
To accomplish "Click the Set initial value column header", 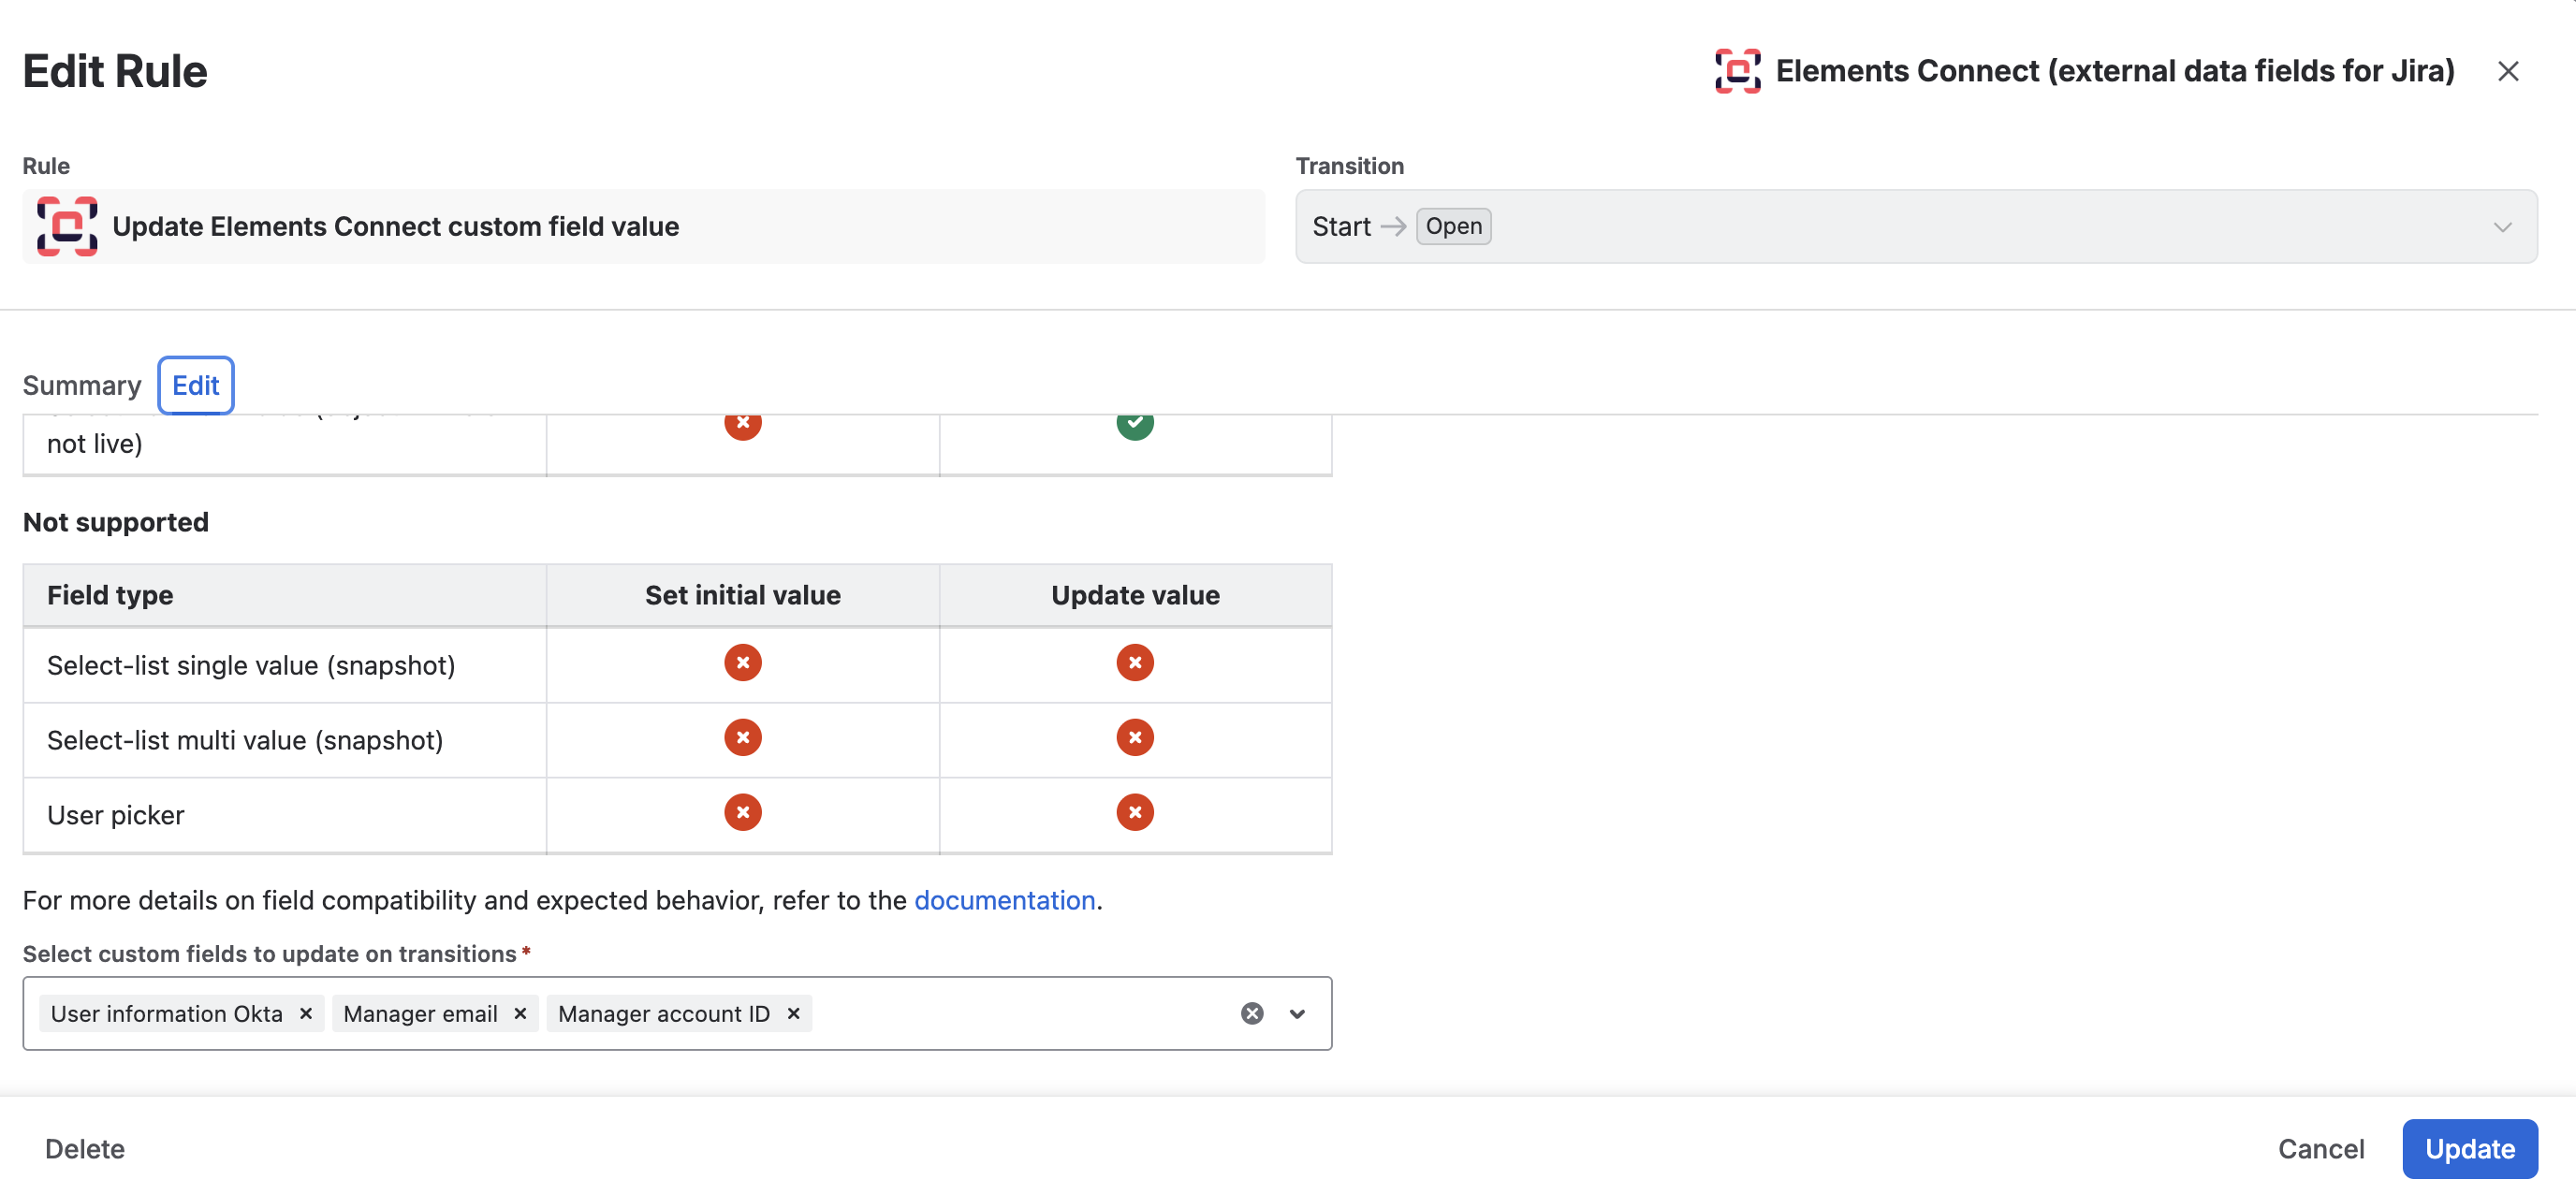I will coord(743,595).
